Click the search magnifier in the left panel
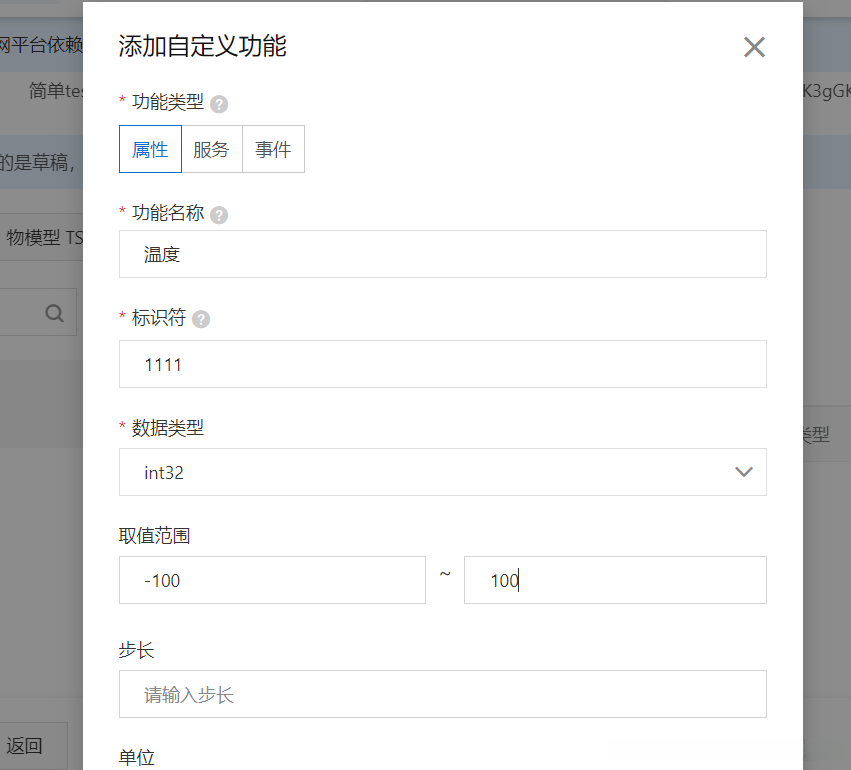Image resolution: width=851 pixels, height=770 pixels. [x=55, y=312]
